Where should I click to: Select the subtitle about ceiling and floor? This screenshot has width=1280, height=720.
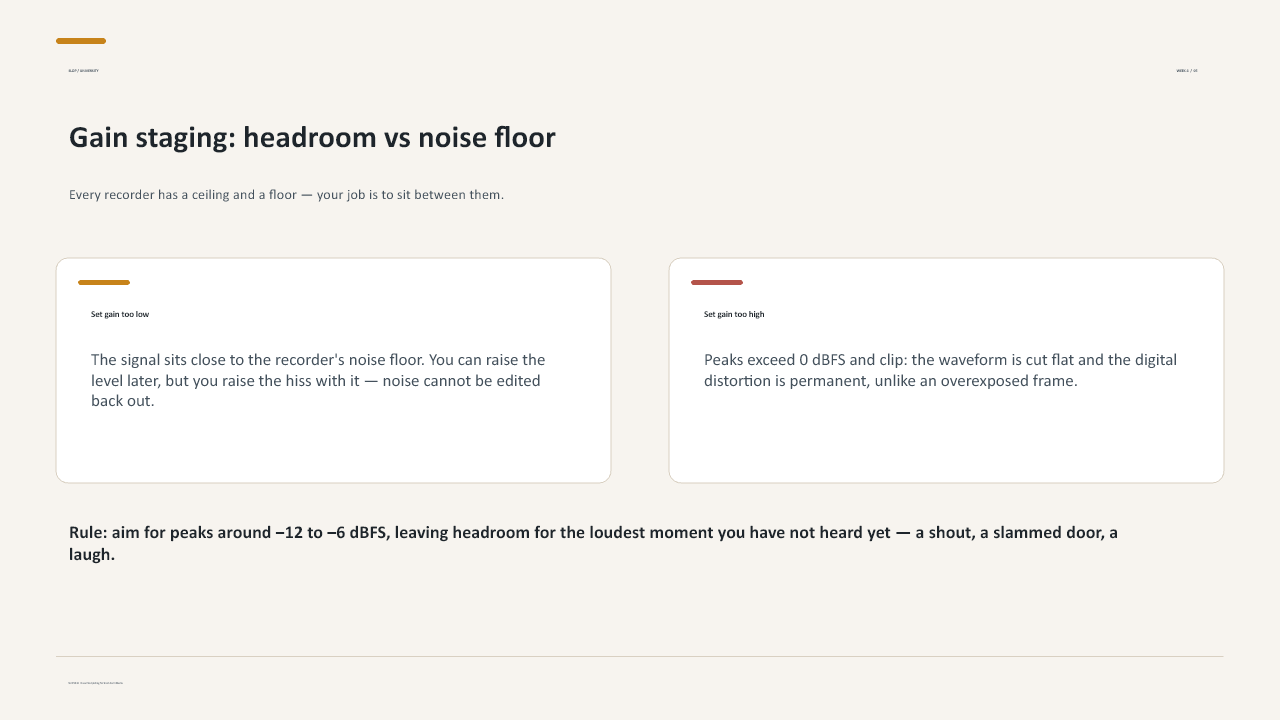tap(286, 195)
